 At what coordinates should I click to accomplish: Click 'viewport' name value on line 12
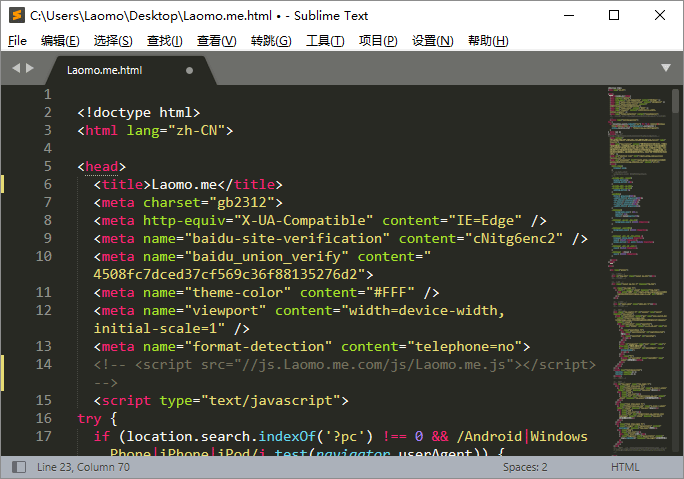(225, 311)
